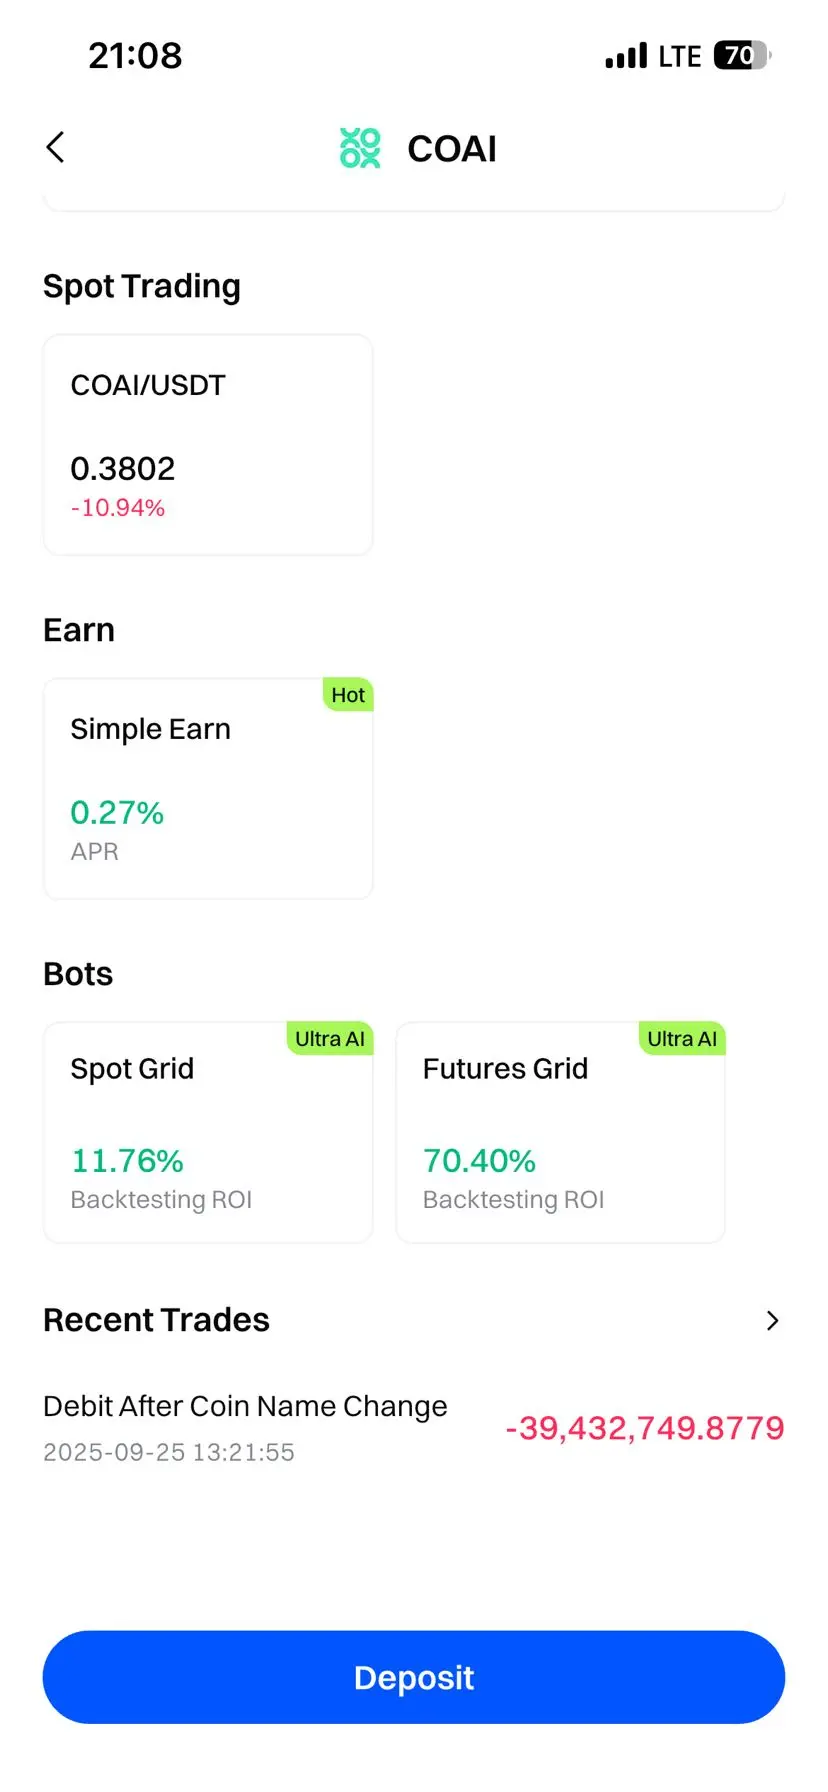Screen dimensions: 828x1792
Task: Tap the Ultra AI badge on Futures Grid
Action: (681, 1039)
